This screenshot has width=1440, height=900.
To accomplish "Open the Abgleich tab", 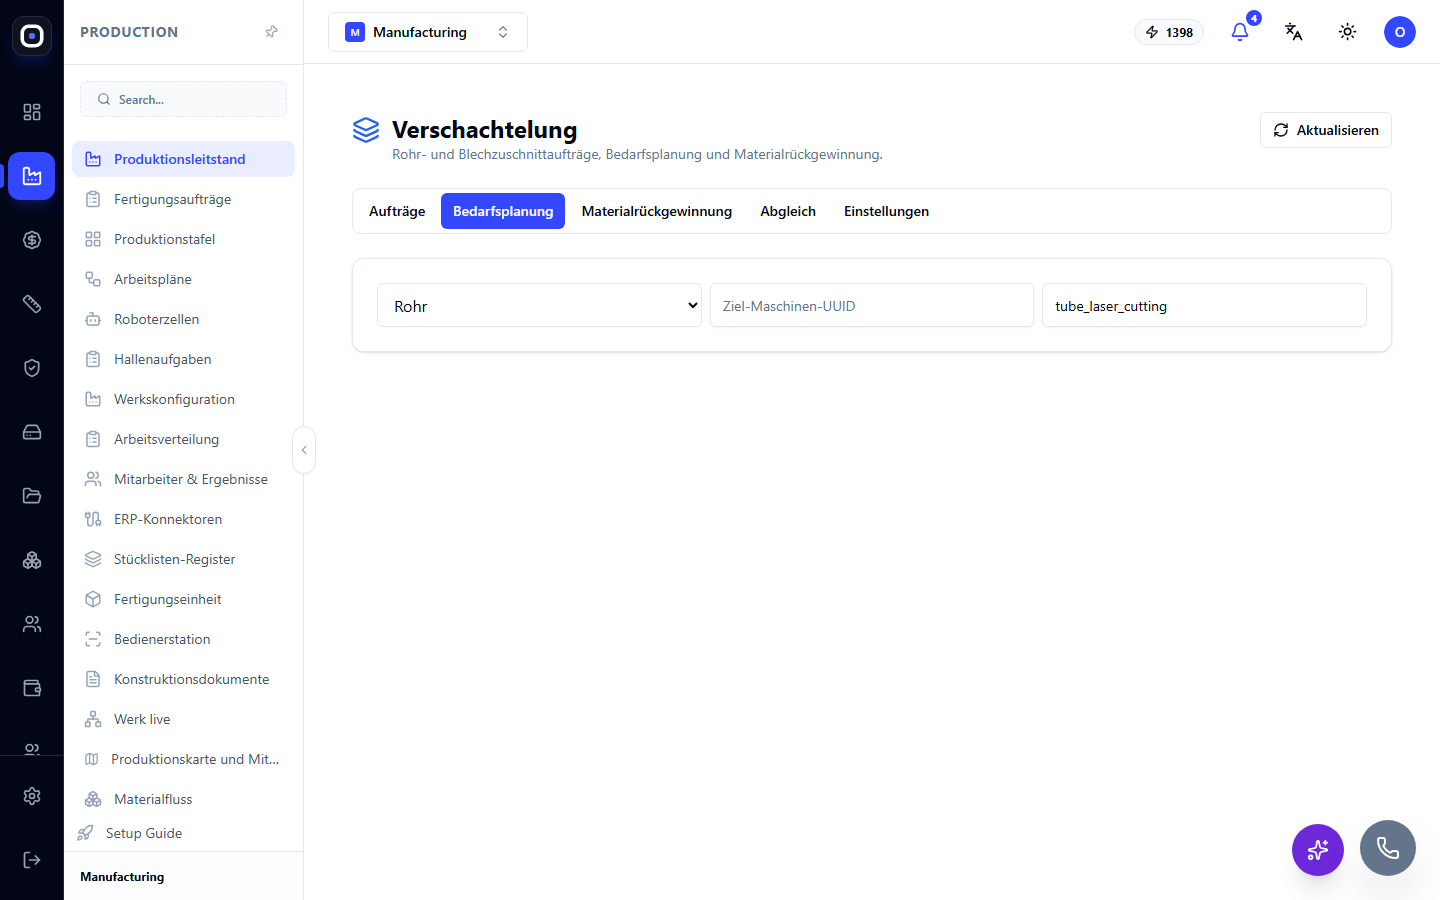I will pyautogui.click(x=788, y=211).
